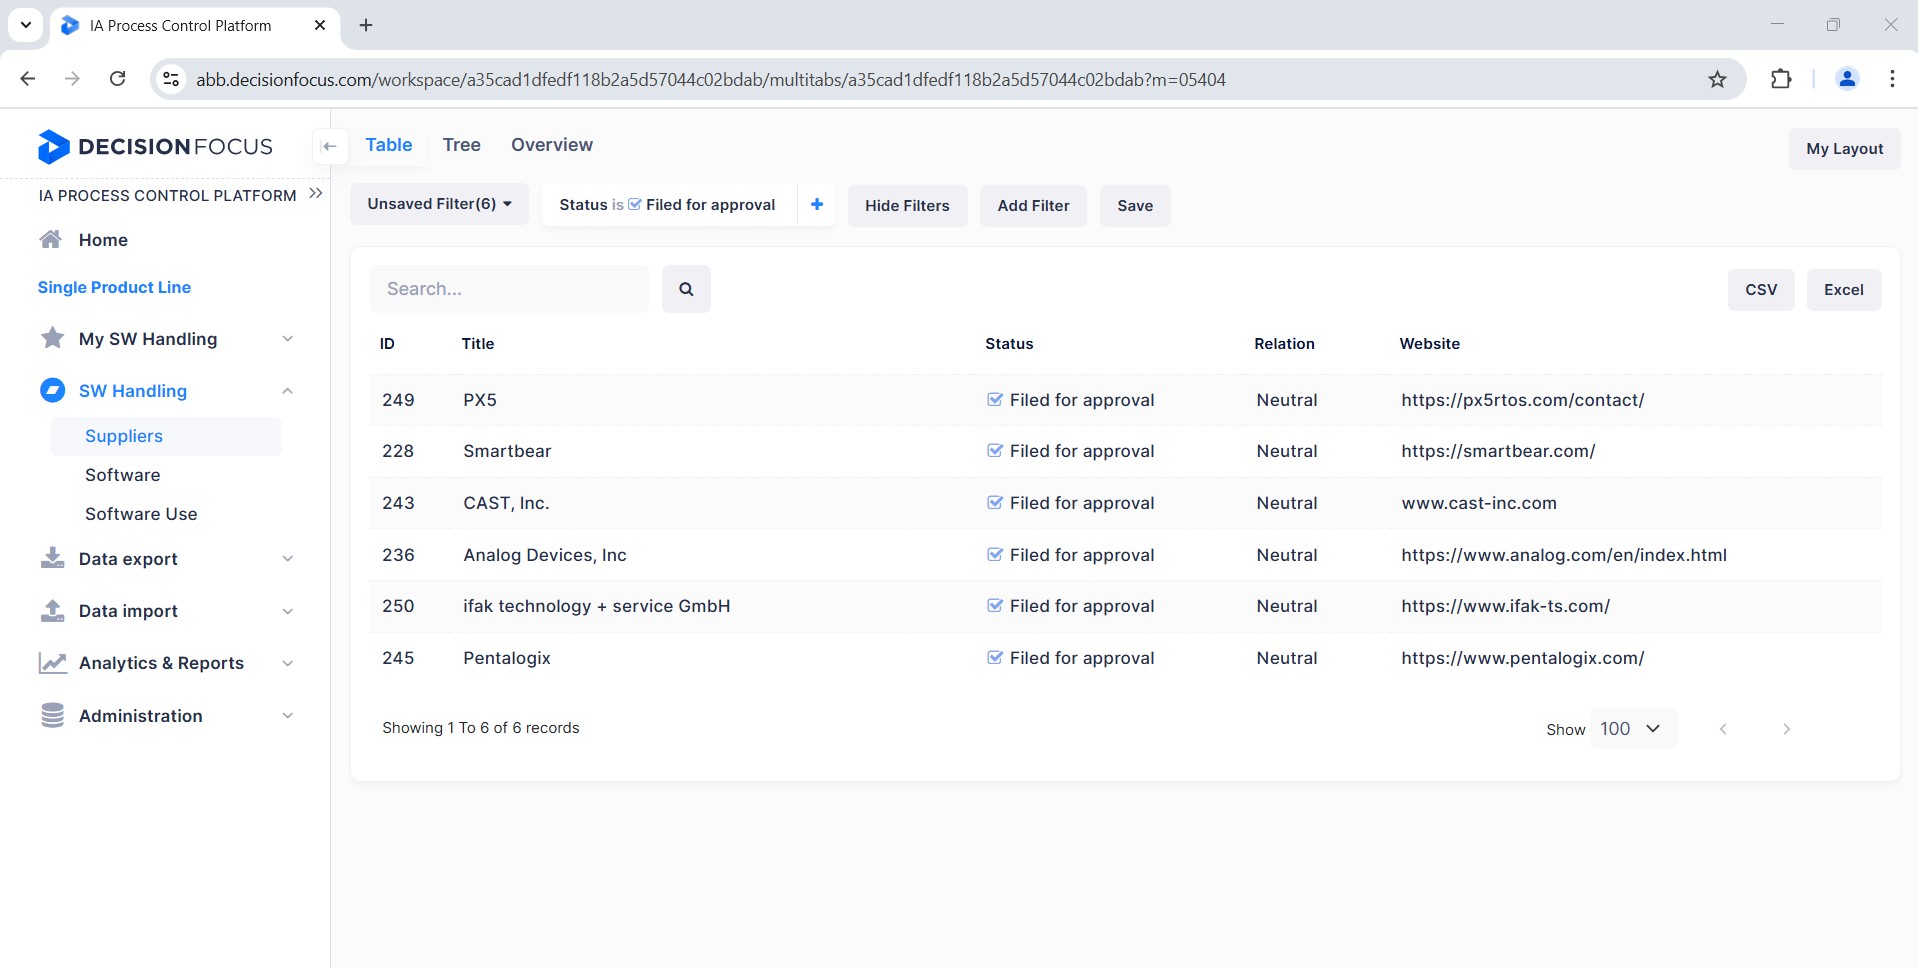Reload the page
The width and height of the screenshot is (1918, 968).
[x=117, y=79]
